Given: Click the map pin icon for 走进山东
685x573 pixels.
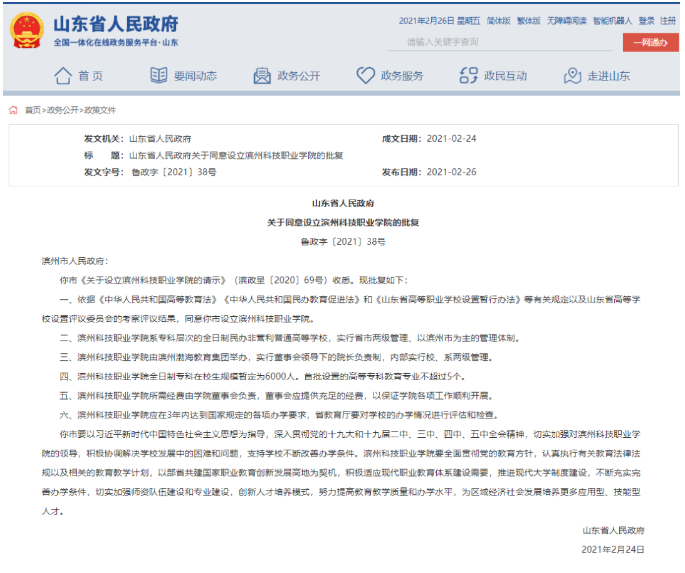Looking at the screenshot, I should click(x=572, y=76).
